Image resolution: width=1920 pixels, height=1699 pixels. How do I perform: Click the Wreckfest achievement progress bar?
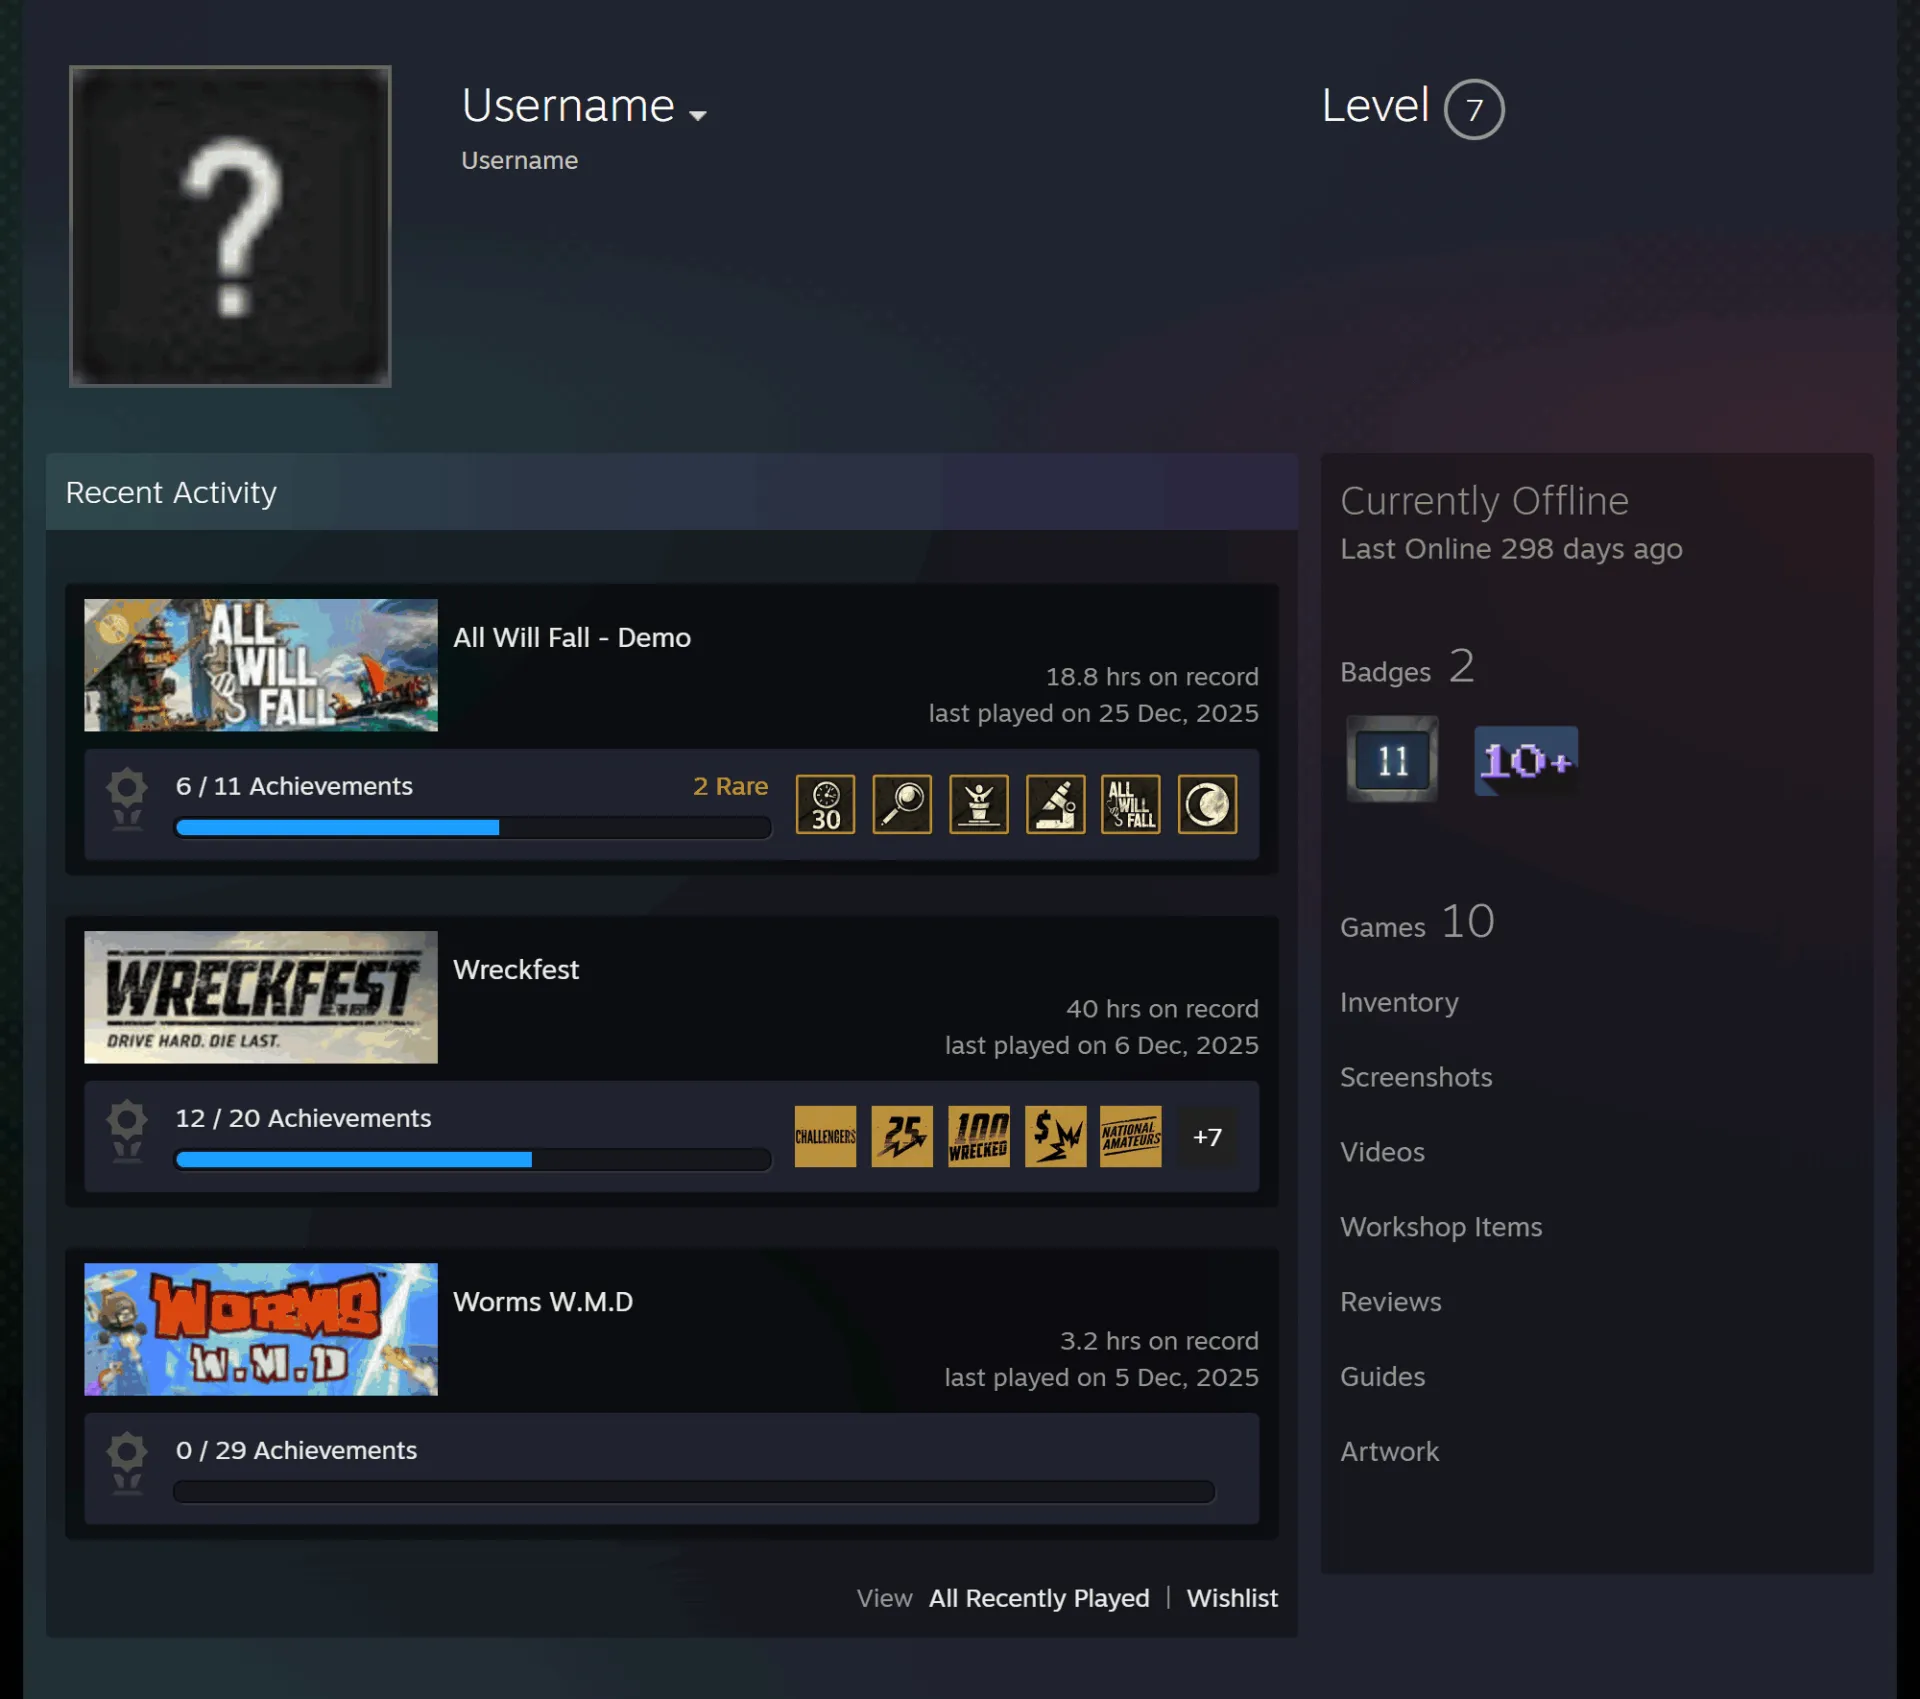473,1159
